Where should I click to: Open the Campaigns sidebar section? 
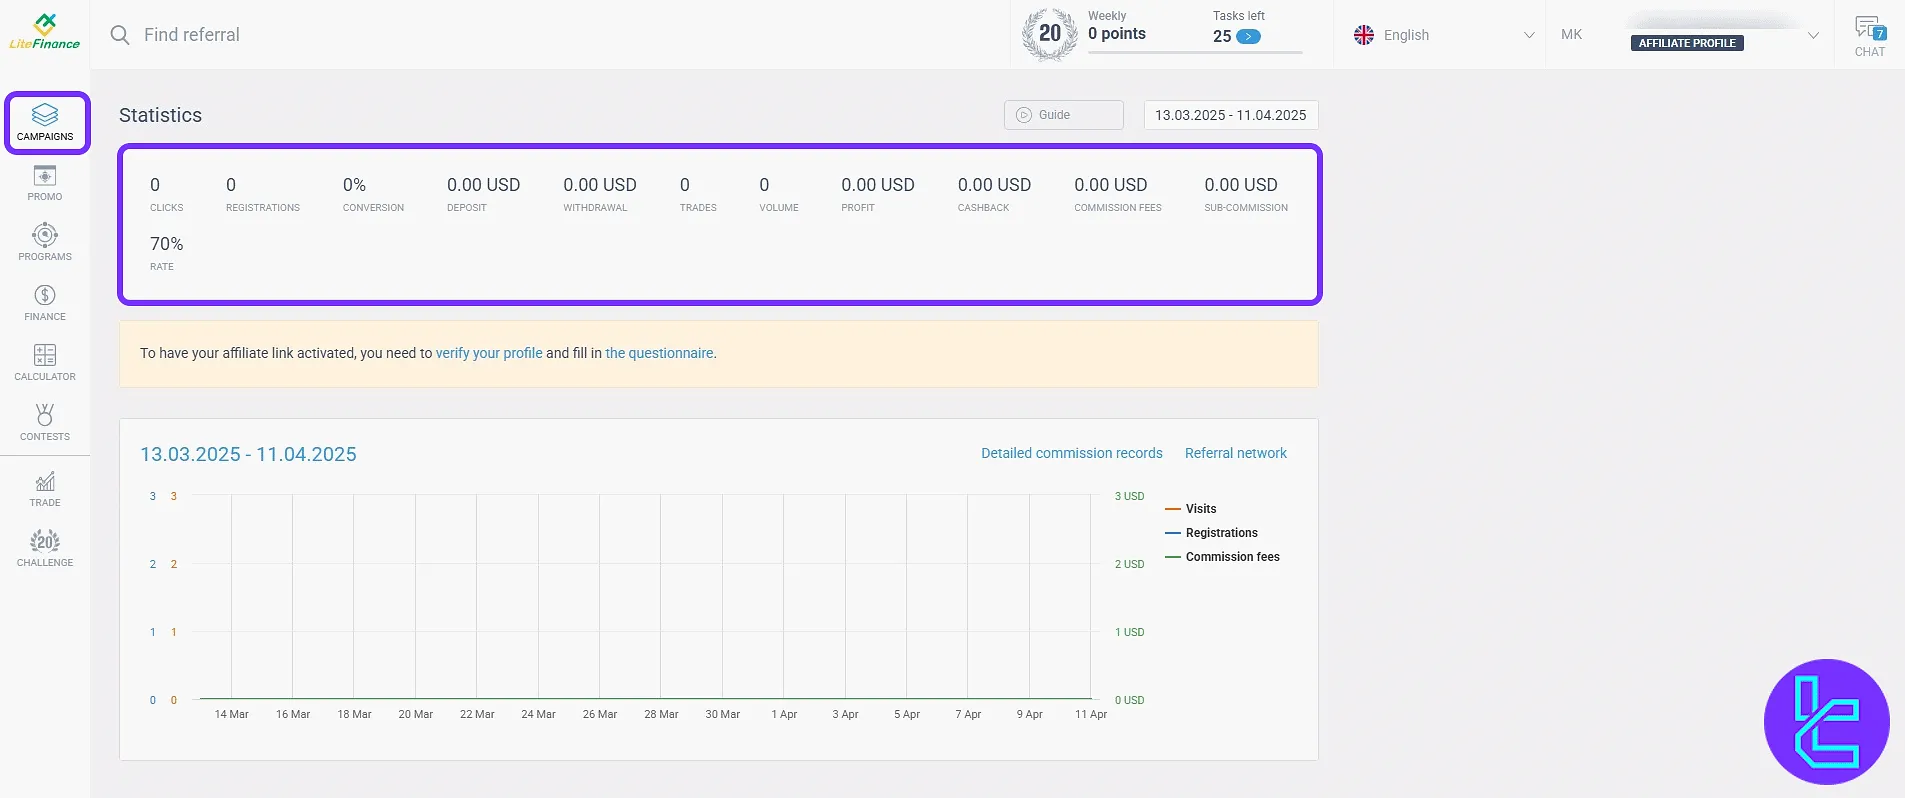[46, 123]
